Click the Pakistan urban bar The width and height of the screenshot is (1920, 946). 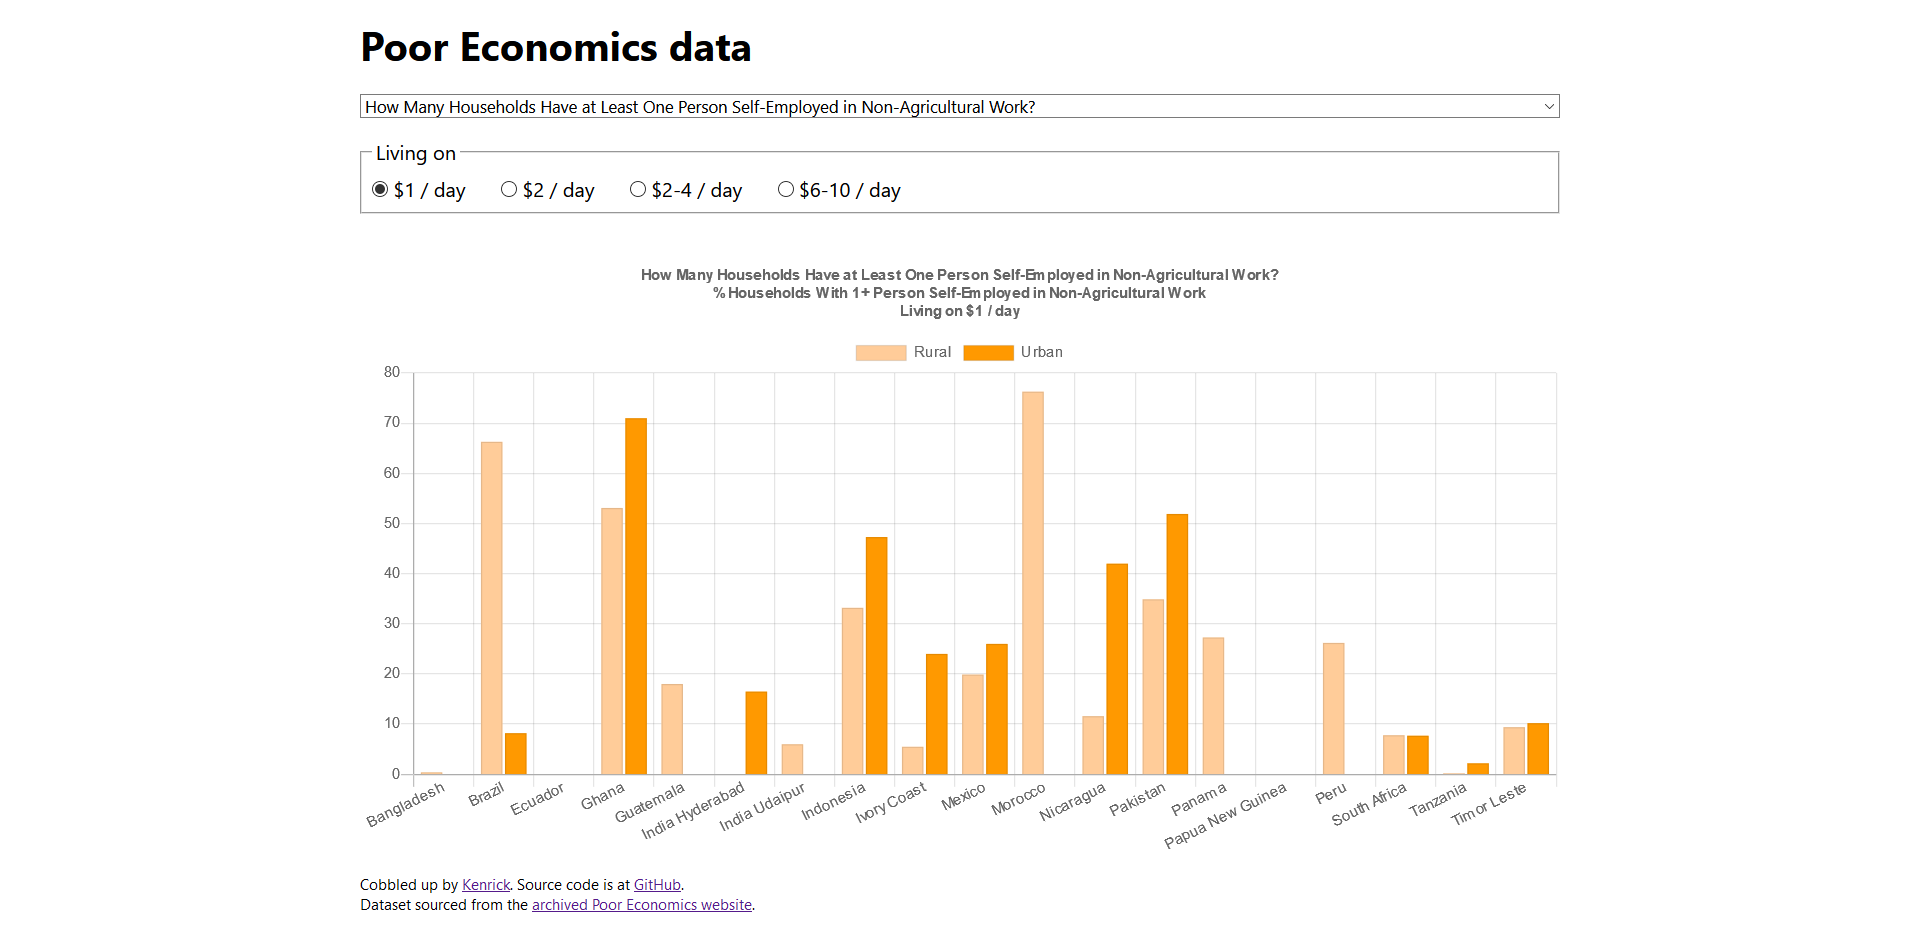[x=1175, y=640]
